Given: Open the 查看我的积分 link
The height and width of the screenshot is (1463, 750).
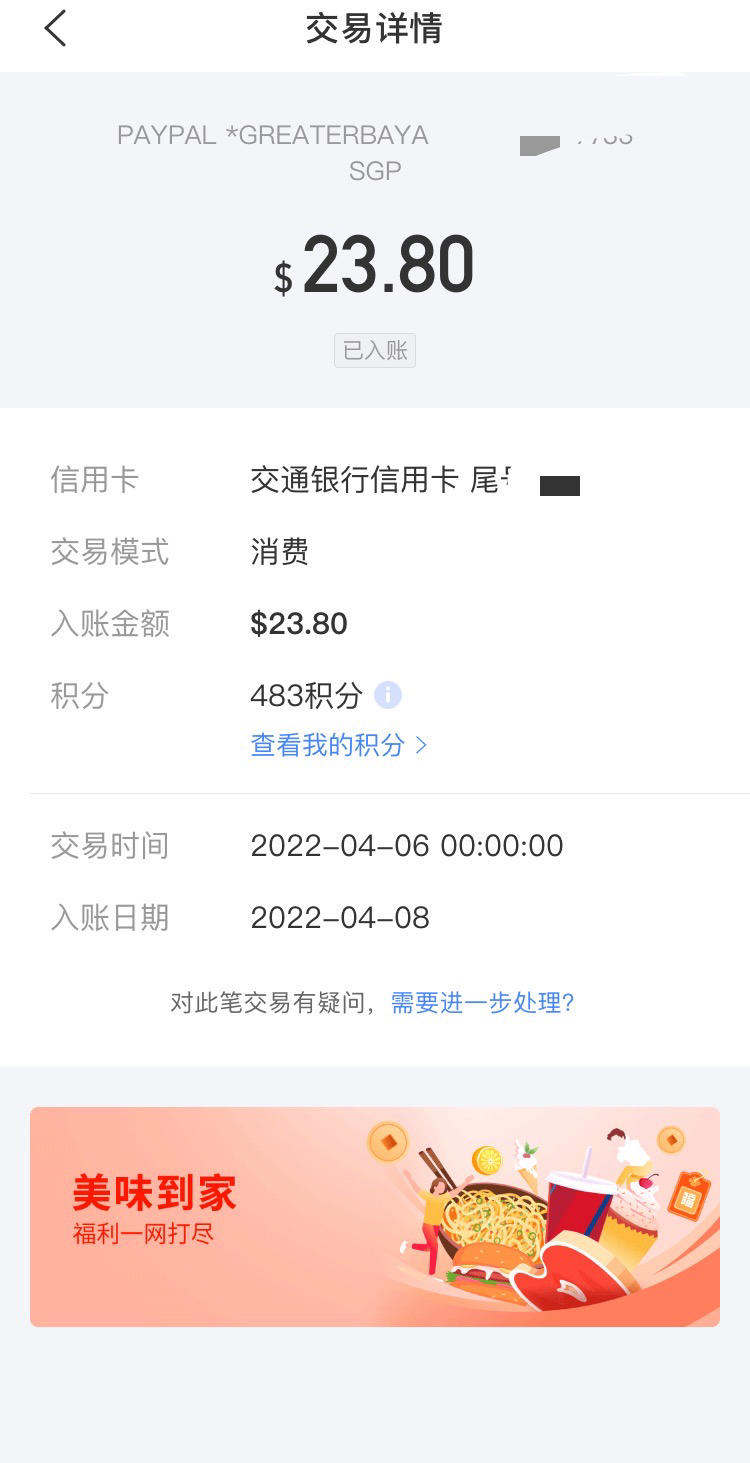Looking at the screenshot, I should 328,745.
